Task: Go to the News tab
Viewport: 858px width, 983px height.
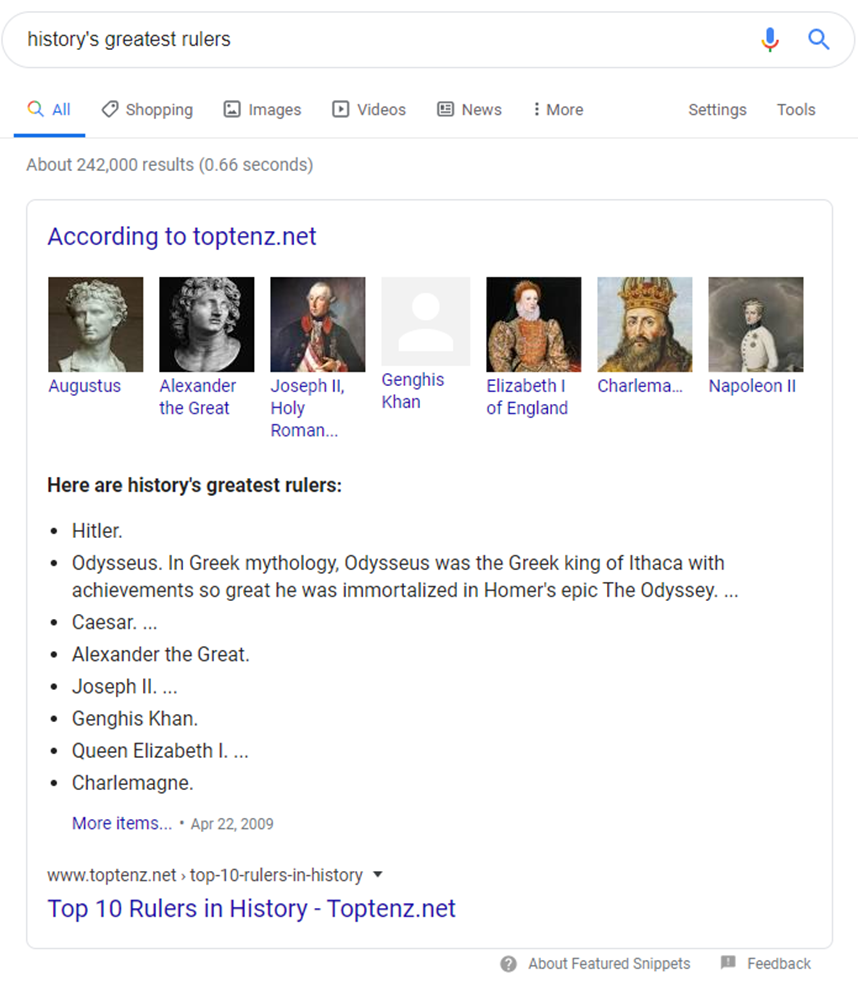Action: point(469,110)
